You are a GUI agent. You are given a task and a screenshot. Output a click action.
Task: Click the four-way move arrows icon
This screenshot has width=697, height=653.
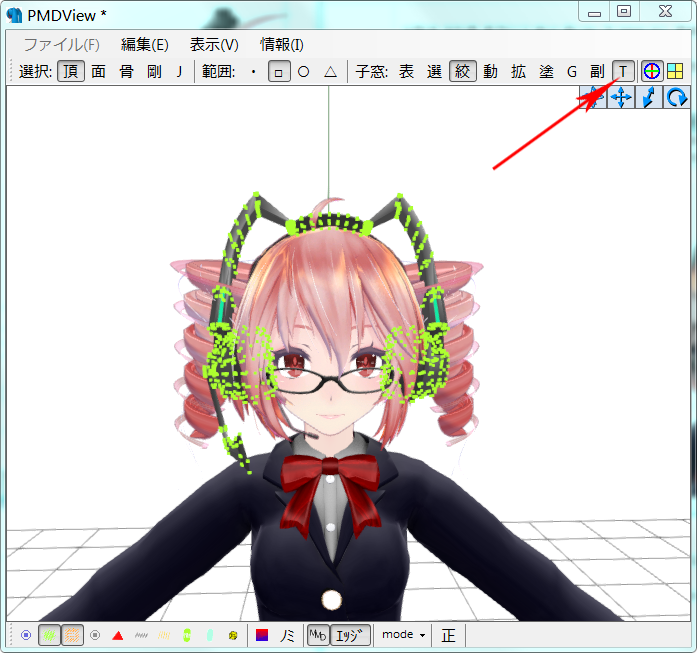pos(621,97)
